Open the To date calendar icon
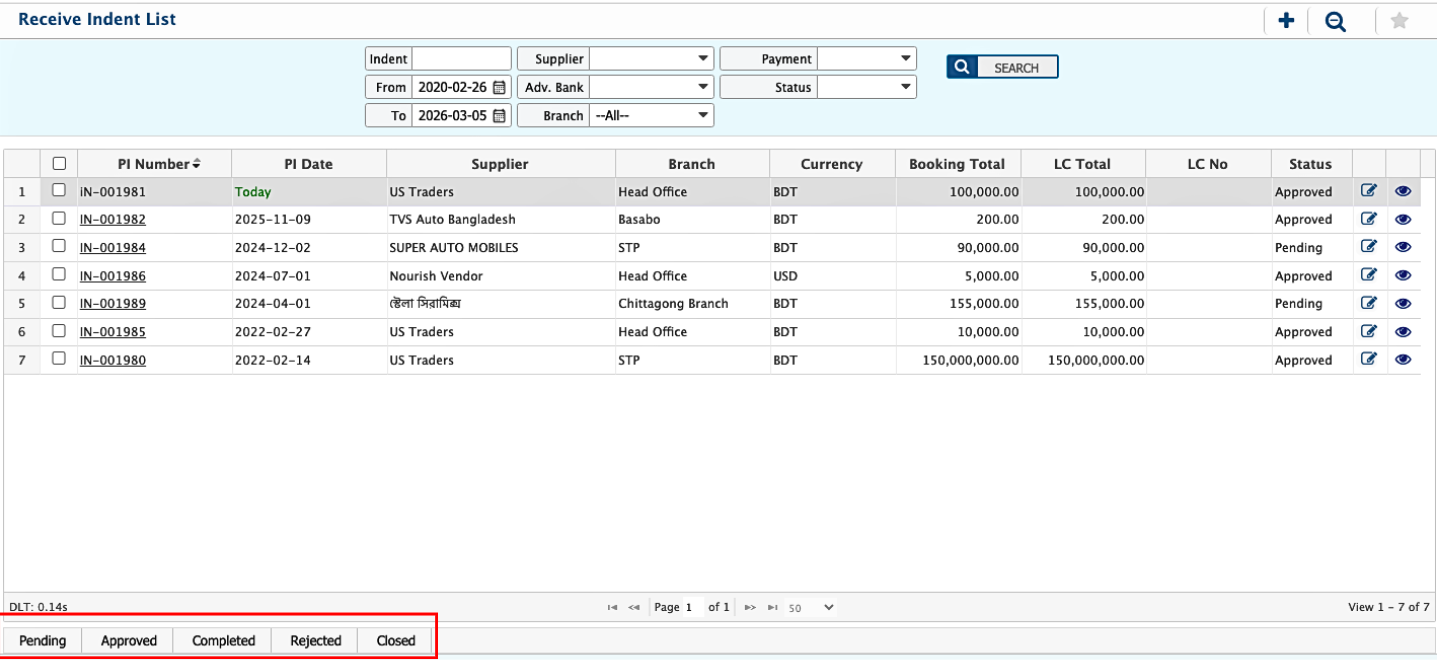The image size is (1437, 665). coord(500,115)
